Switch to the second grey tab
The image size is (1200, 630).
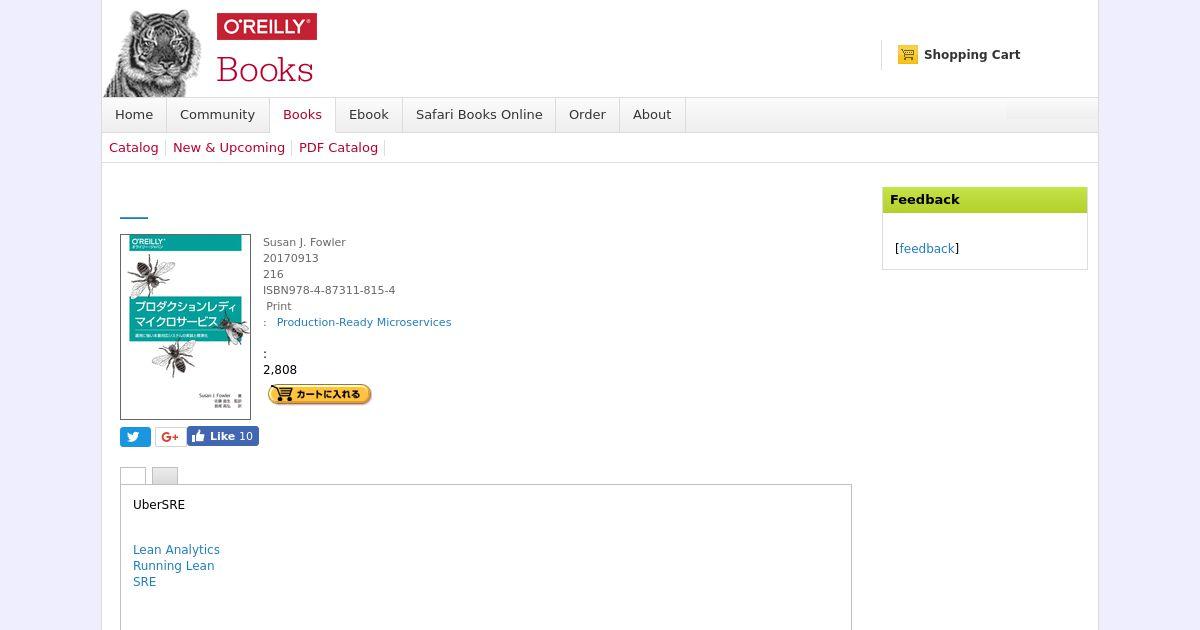(165, 476)
